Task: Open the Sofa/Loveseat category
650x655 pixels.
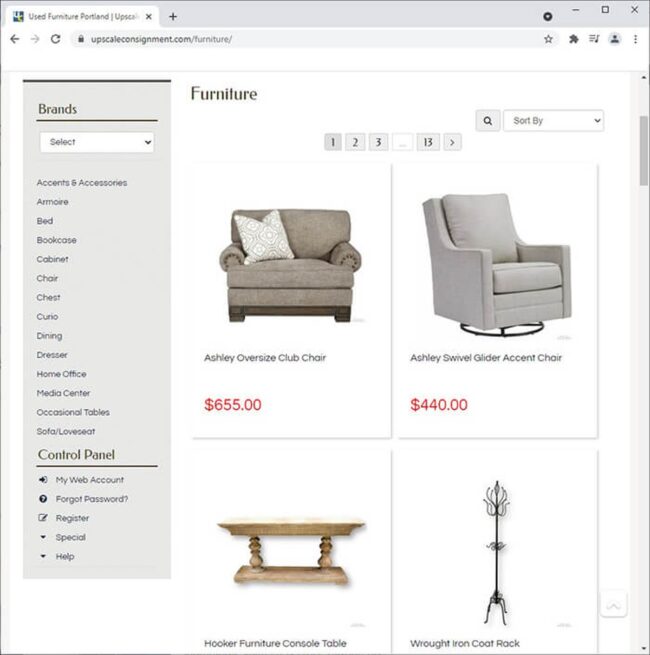Action: click(x=66, y=432)
